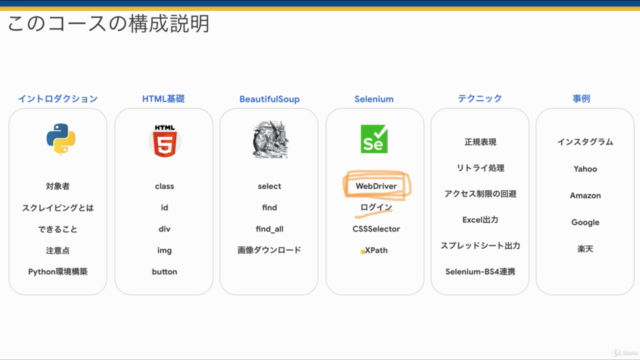Click Excel出力 item
Viewport: 640px width, 360px height.
pyautogui.click(x=480, y=220)
